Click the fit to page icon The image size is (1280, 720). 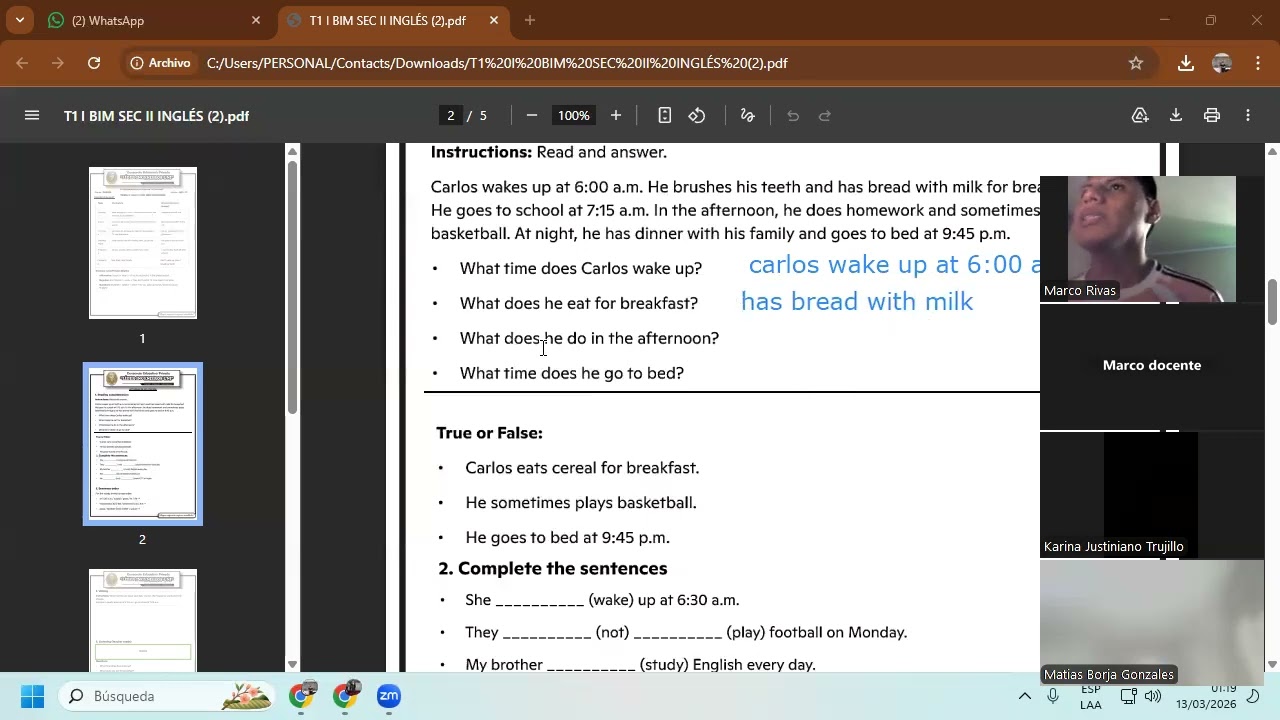tap(664, 116)
